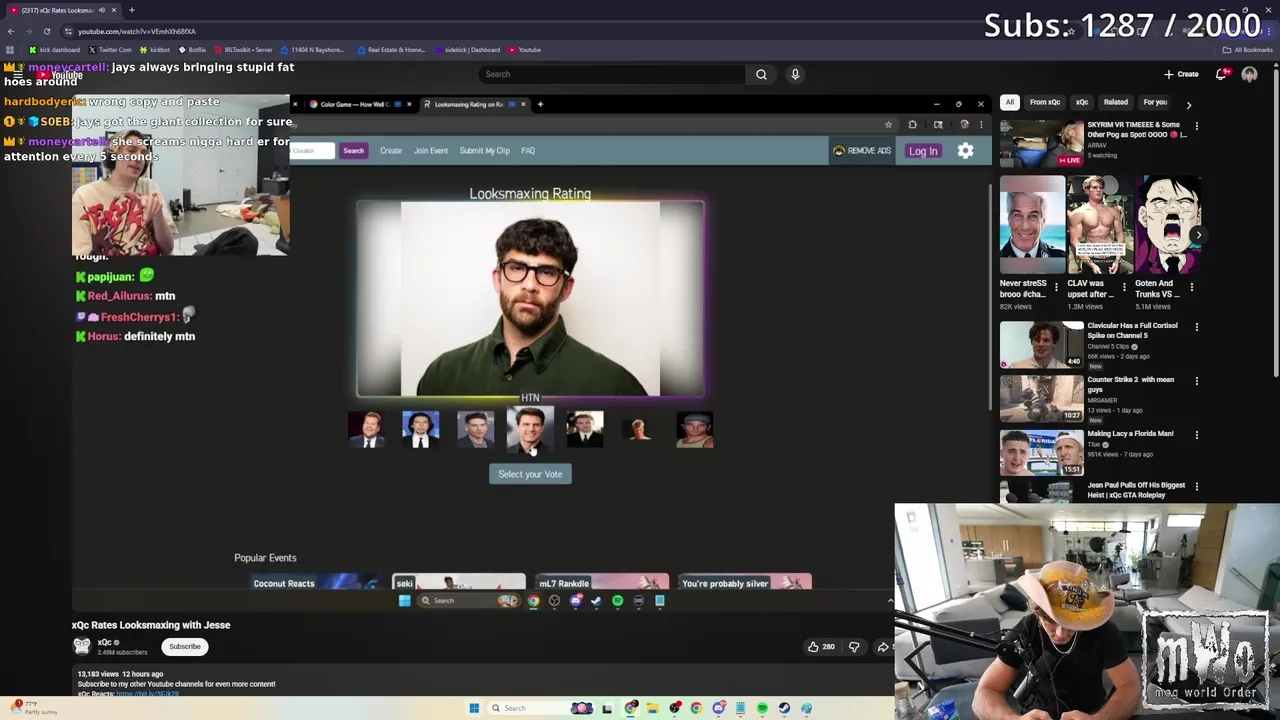Click the YouTube Create button

(x=1181, y=74)
